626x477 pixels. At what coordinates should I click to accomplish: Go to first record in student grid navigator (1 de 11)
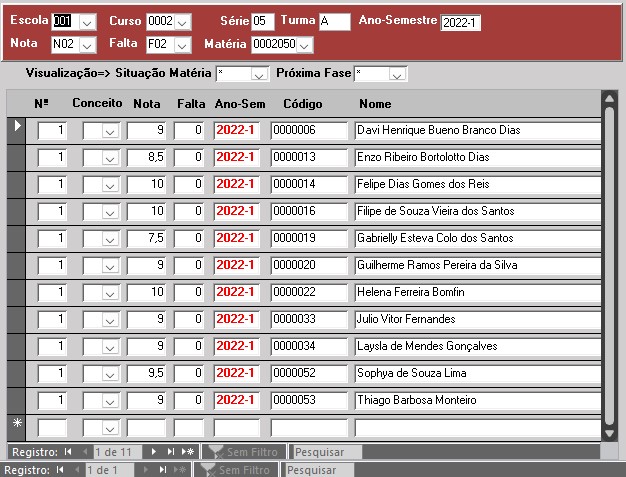(x=68, y=452)
